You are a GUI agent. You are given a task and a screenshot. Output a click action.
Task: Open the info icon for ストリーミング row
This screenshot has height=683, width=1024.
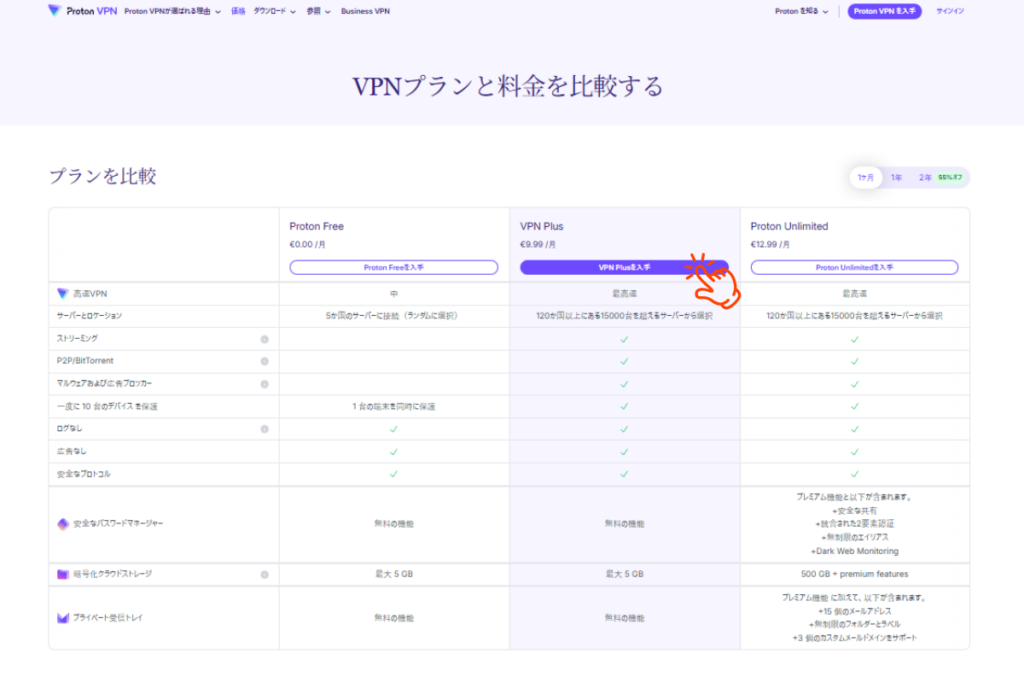pyautogui.click(x=265, y=339)
